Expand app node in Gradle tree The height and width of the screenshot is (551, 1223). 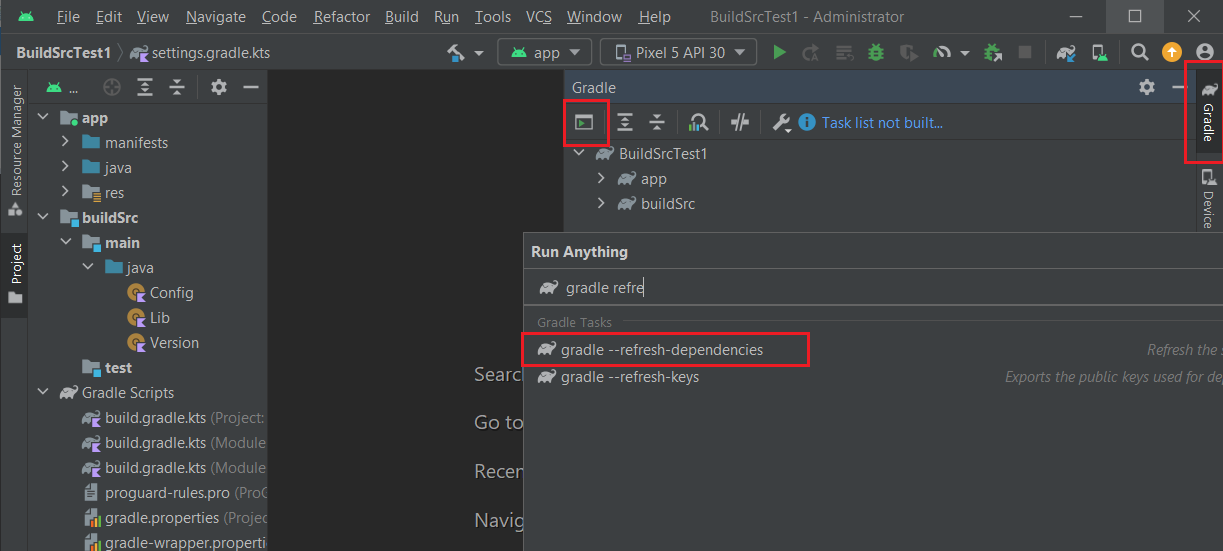pyautogui.click(x=601, y=178)
